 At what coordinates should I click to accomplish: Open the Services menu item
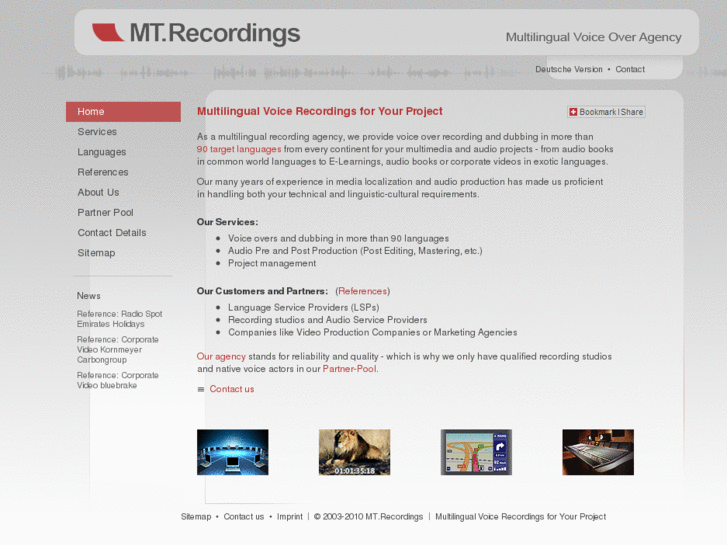(97, 132)
